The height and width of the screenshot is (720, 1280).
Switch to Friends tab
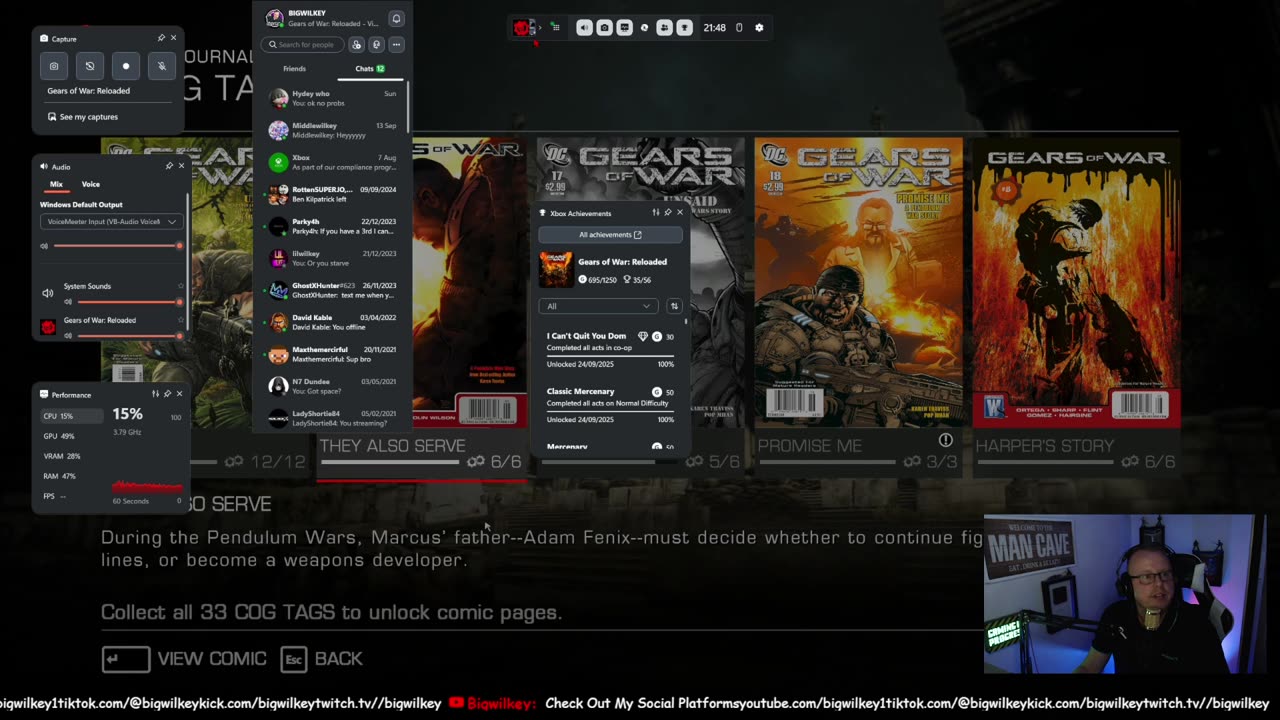click(x=294, y=69)
